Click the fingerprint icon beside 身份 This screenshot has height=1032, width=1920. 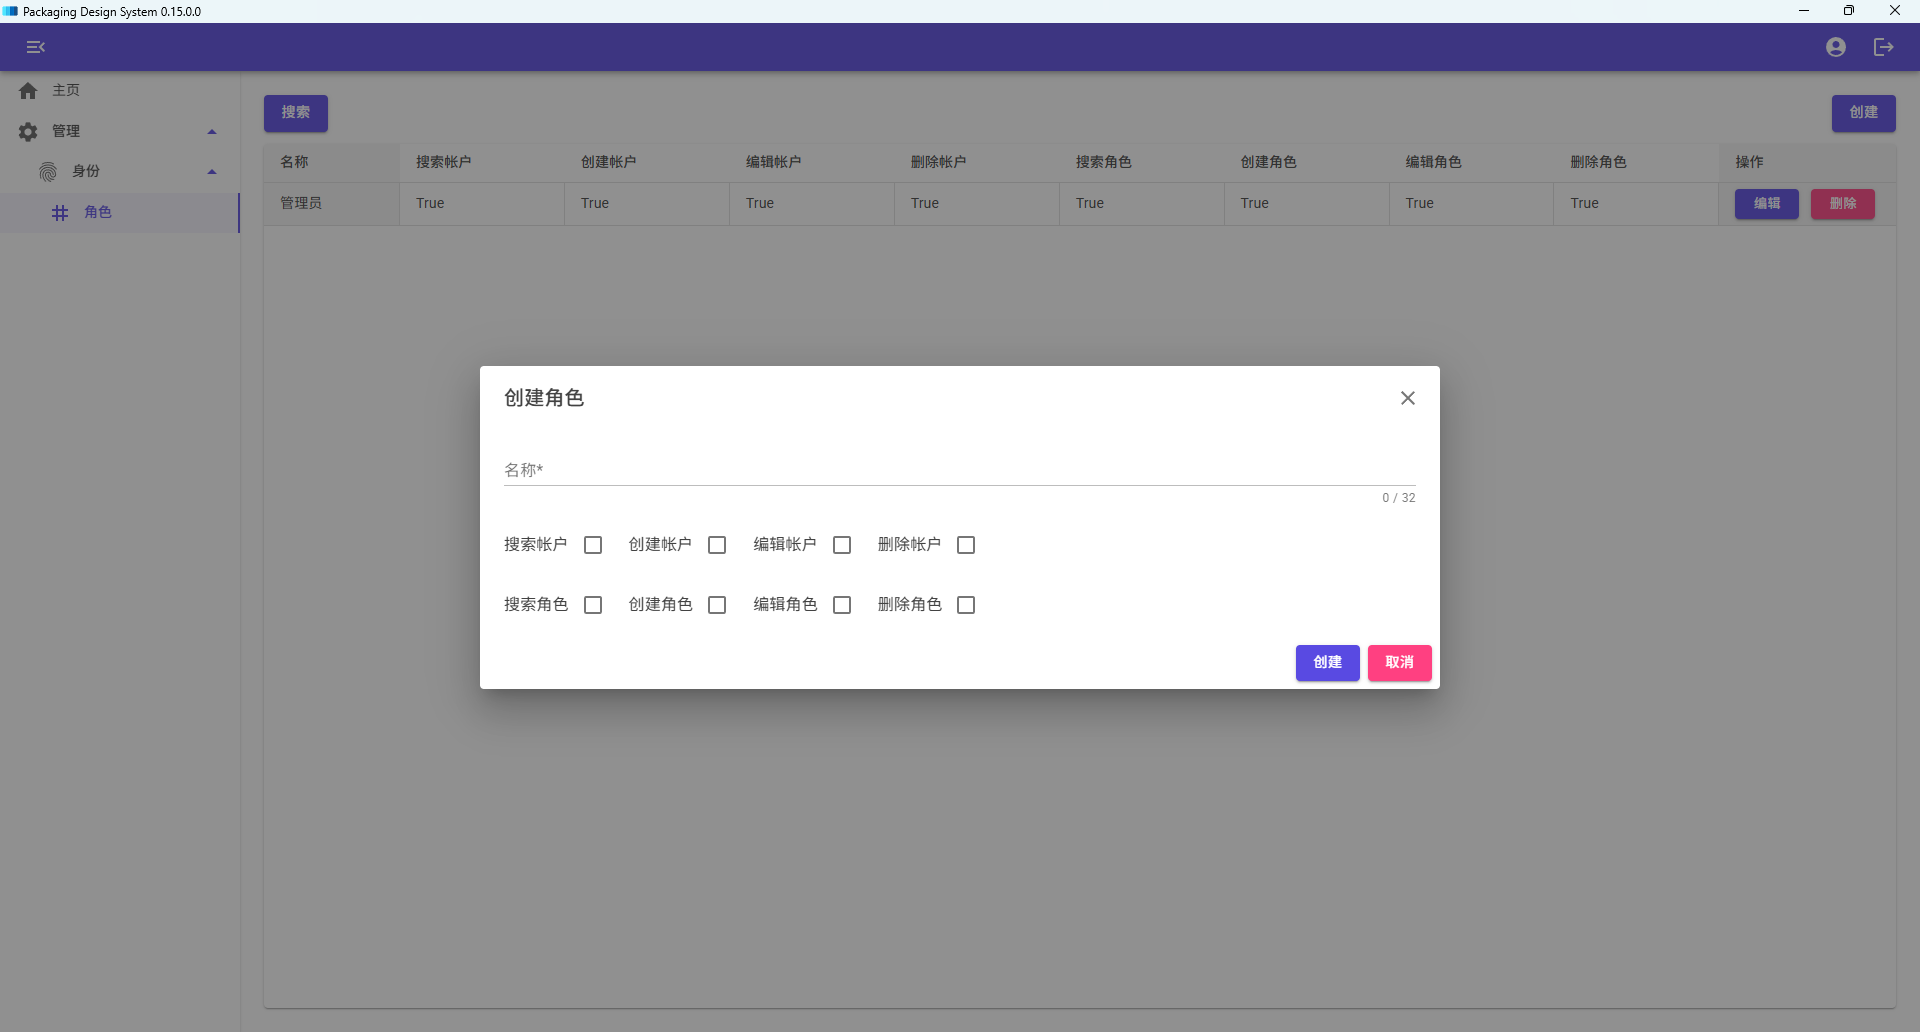[x=48, y=172]
